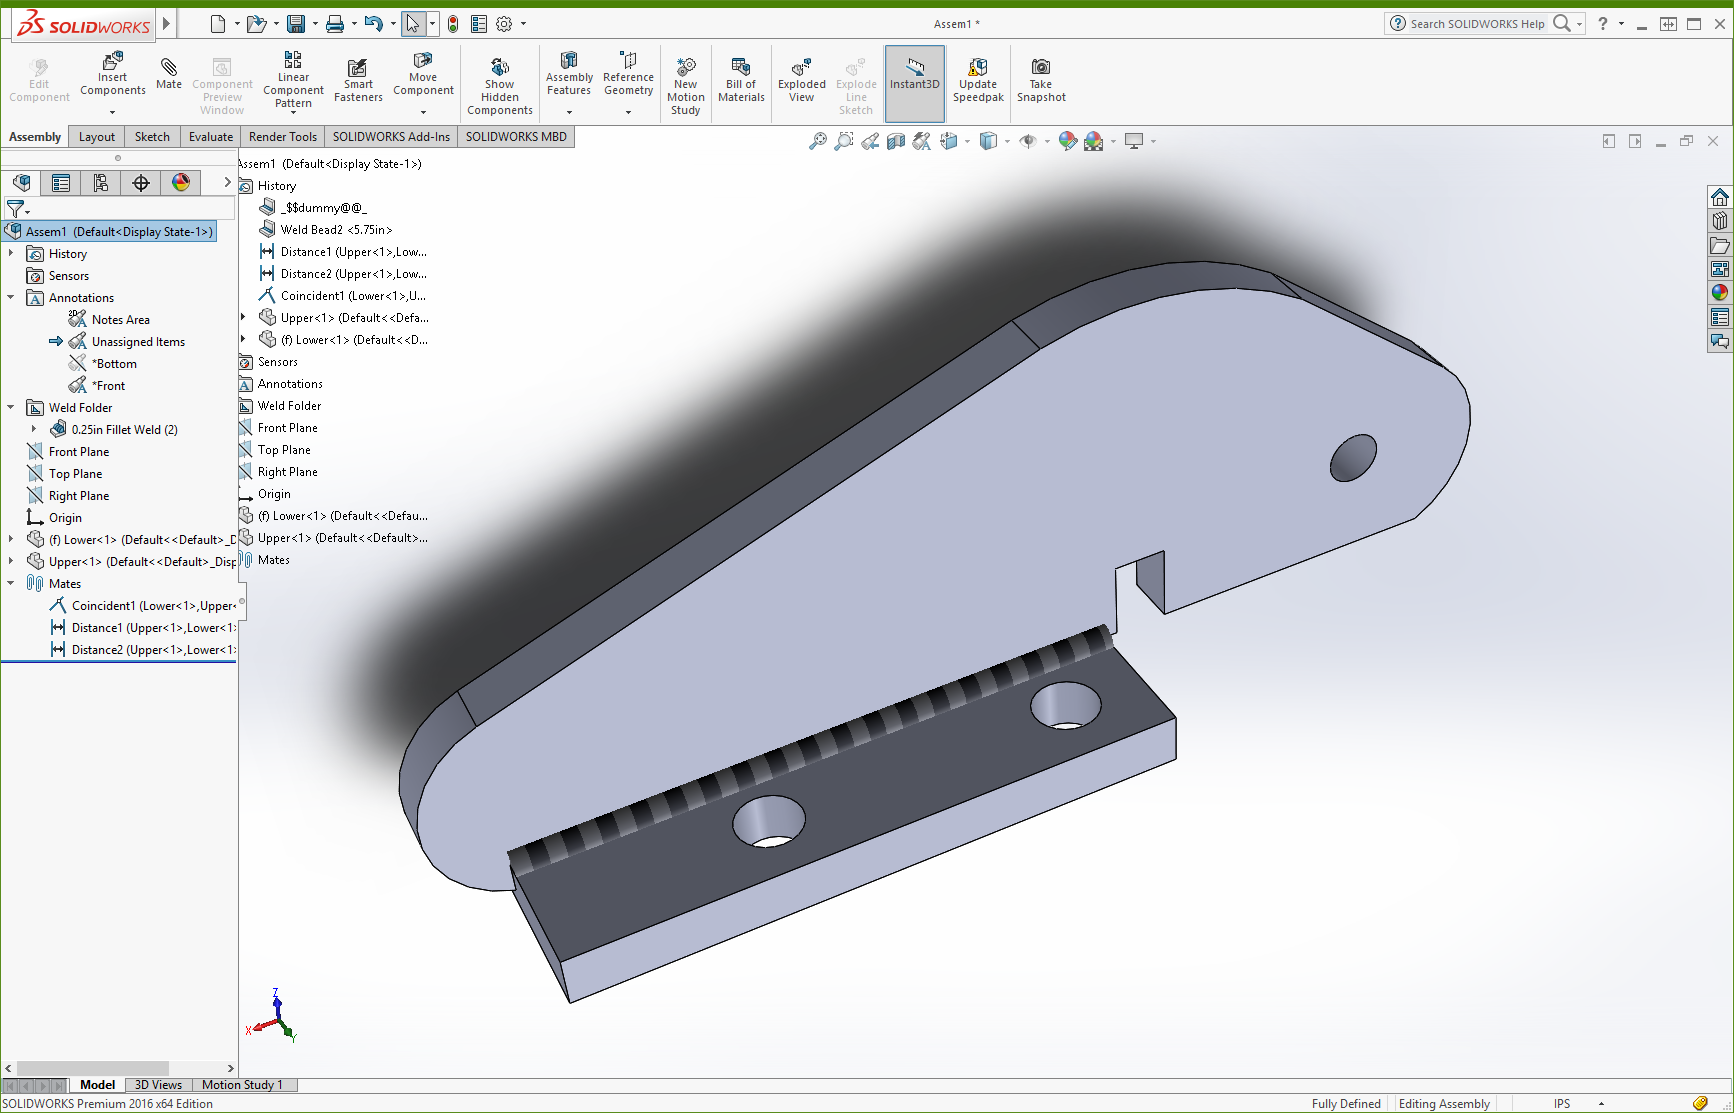
Task: Click the Rebuild traffic light icon
Action: pyautogui.click(x=453, y=24)
